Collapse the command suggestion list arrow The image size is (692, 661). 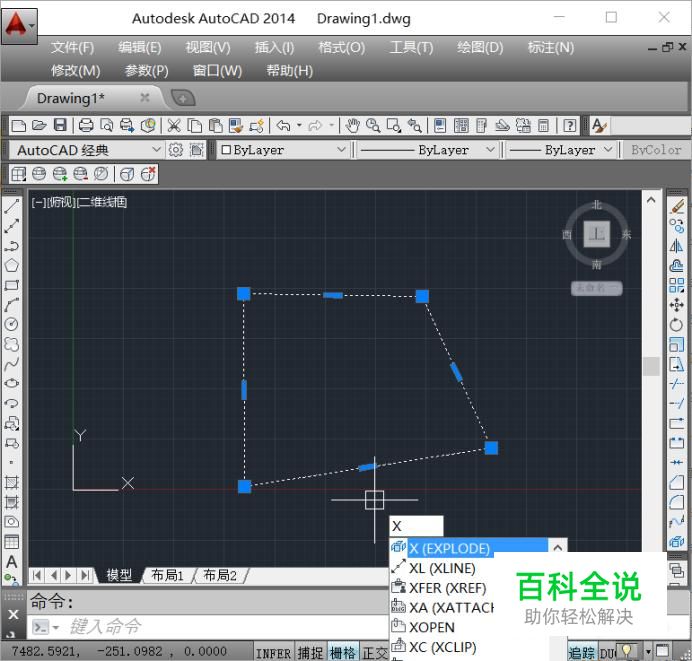[x=557, y=548]
